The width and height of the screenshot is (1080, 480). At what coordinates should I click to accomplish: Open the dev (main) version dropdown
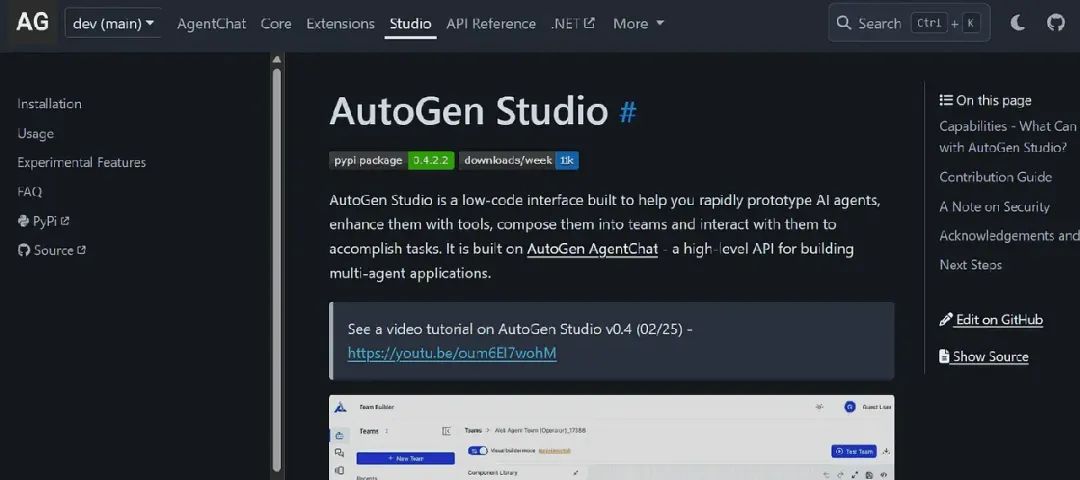click(x=113, y=23)
